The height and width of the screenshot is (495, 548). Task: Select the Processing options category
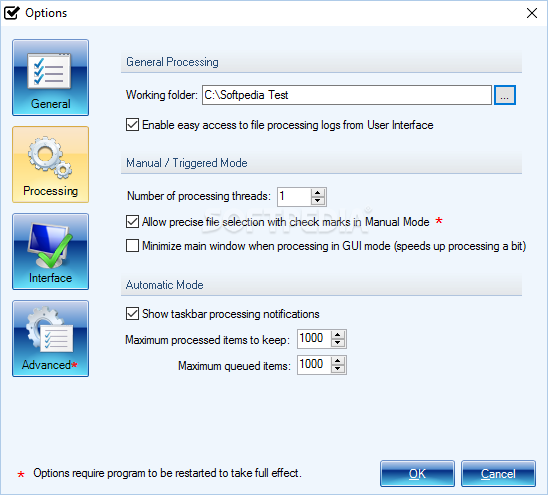click(x=50, y=164)
